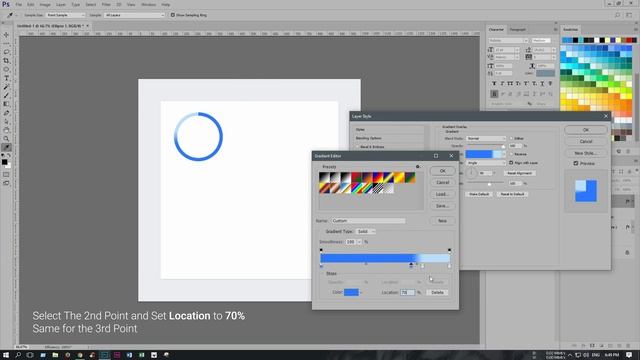Click the Photoshop Ps logo
Viewport: 640px width, 360px height.
coord(6,4)
